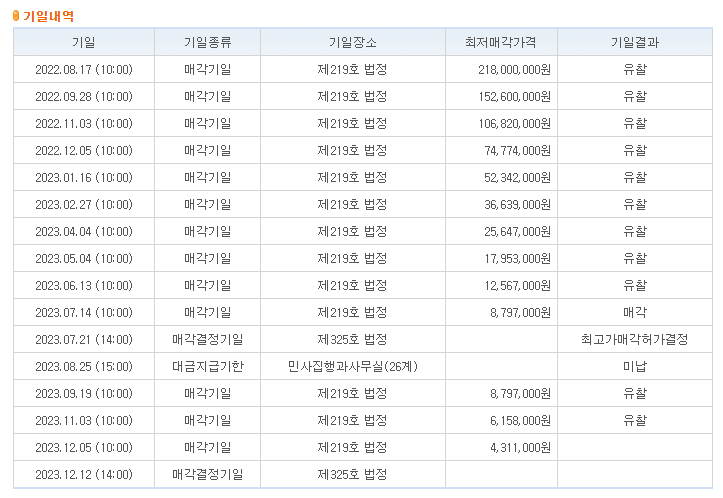Click 민사집행과사무실(26계) location
This screenshot has width=723, height=498.
[353, 367]
